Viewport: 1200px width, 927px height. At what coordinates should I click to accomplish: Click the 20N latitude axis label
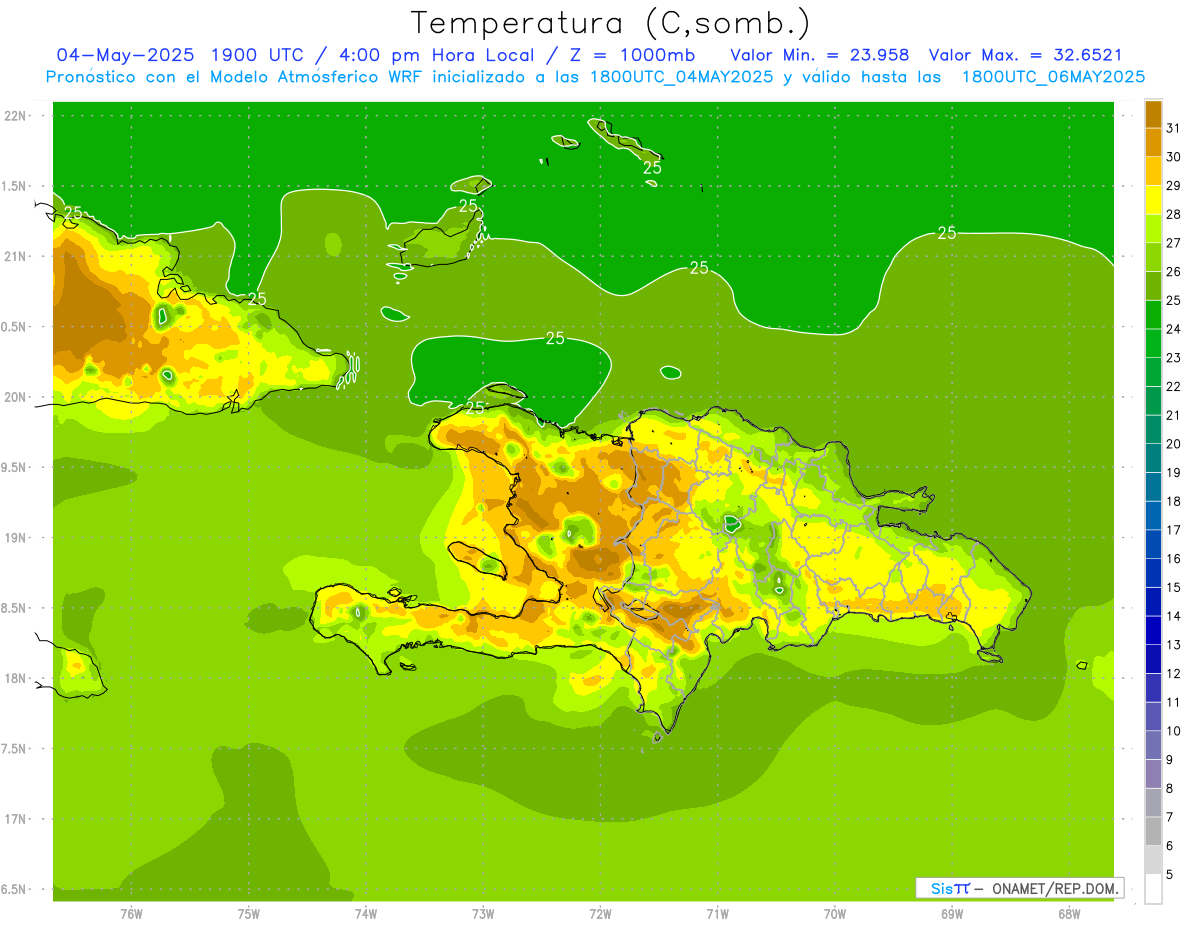(15, 397)
